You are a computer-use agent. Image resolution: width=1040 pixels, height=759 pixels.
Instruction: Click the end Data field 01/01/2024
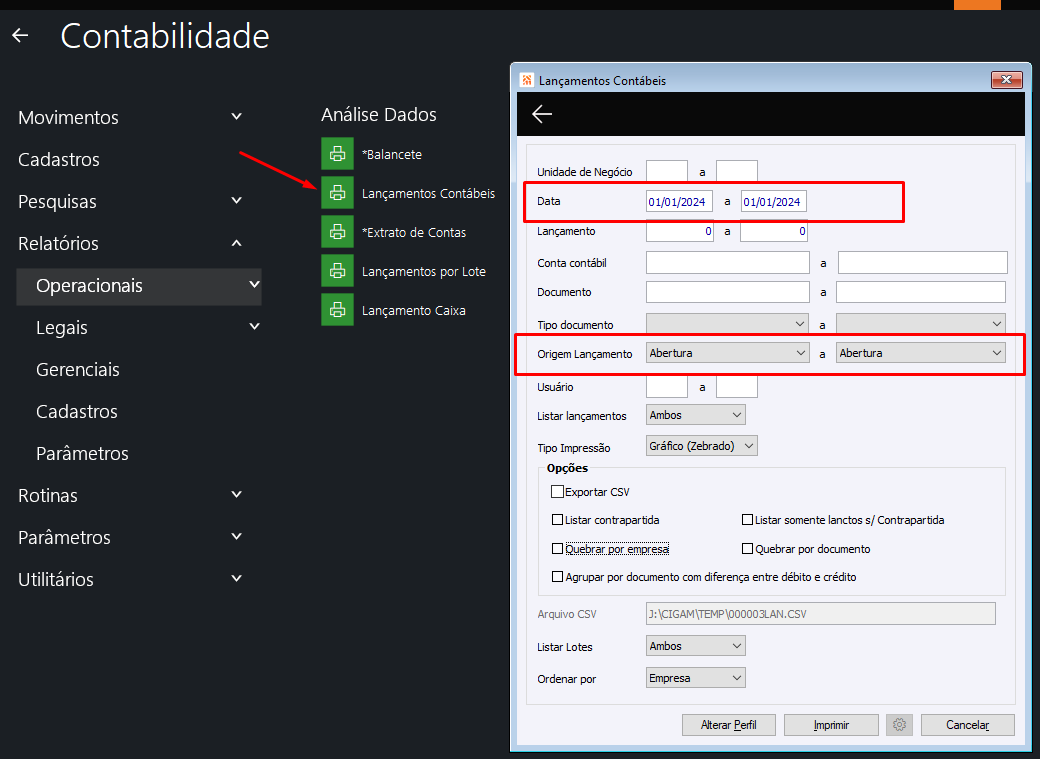tap(773, 202)
